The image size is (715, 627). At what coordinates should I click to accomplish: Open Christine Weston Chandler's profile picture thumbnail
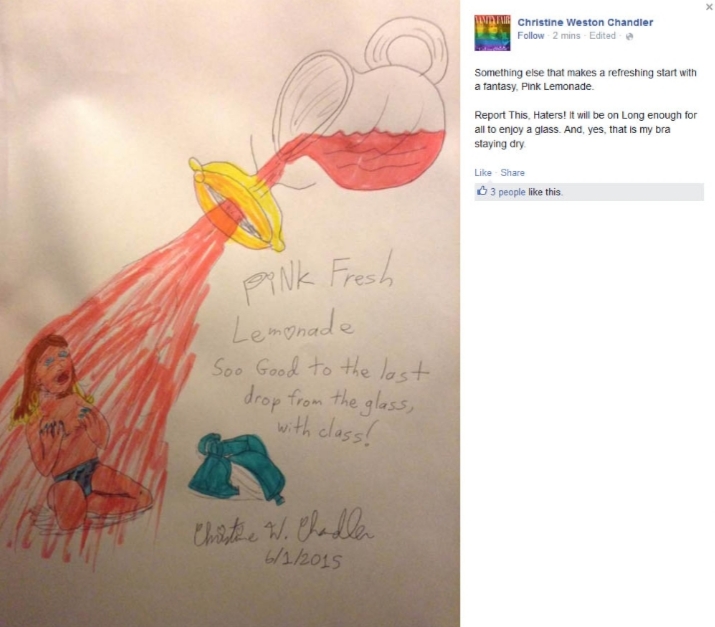(x=492, y=33)
